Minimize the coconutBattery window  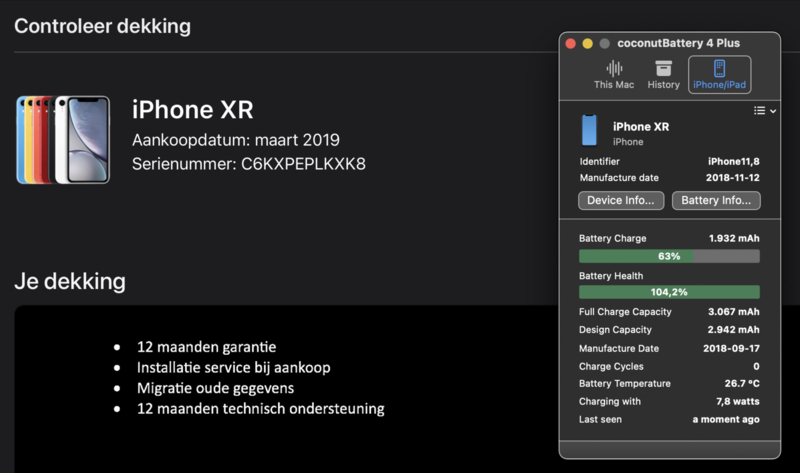[587, 43]
